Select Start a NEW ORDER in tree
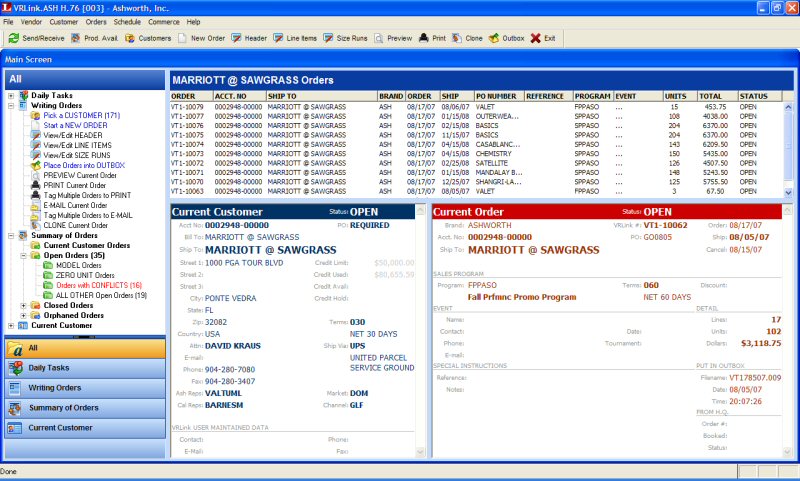The height and width of the screenshot is (481, 800). (76, 125)
